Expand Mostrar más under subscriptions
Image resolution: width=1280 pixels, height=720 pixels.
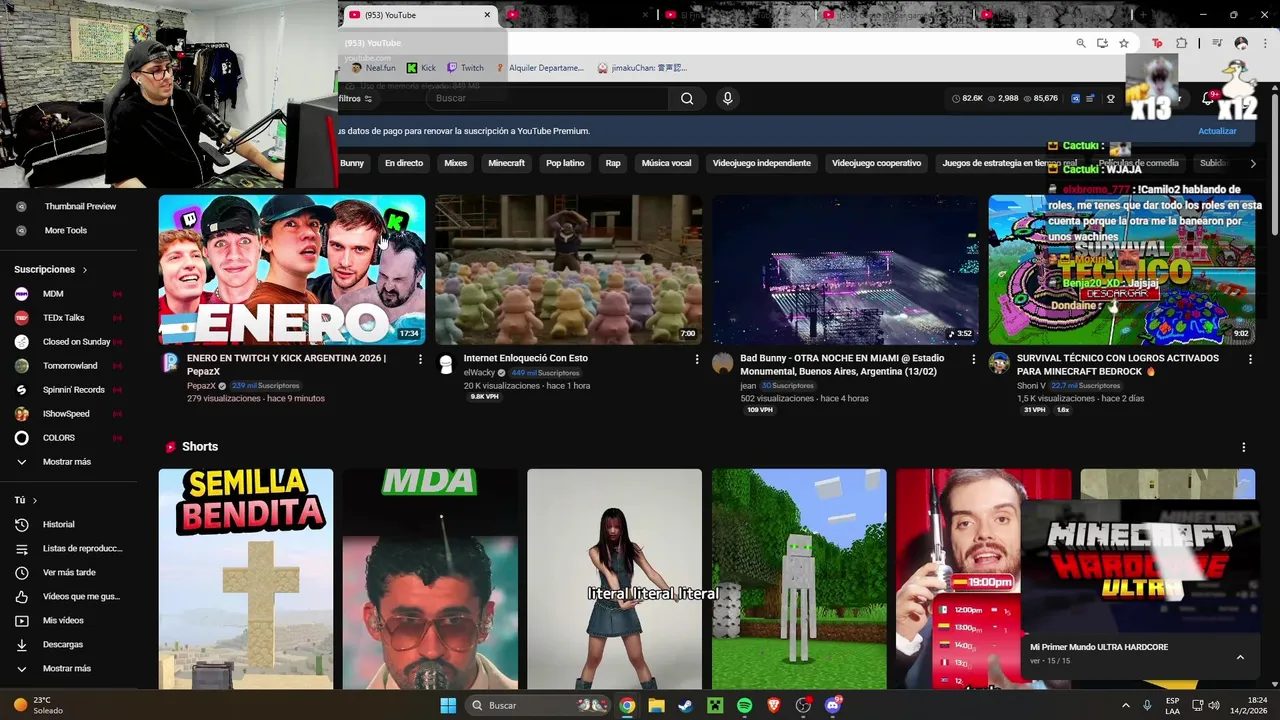pyautogui.click(x=66, y=462)
